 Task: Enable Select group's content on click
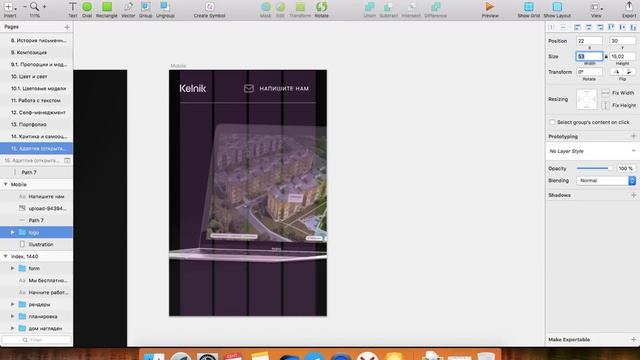click(552, 122)
